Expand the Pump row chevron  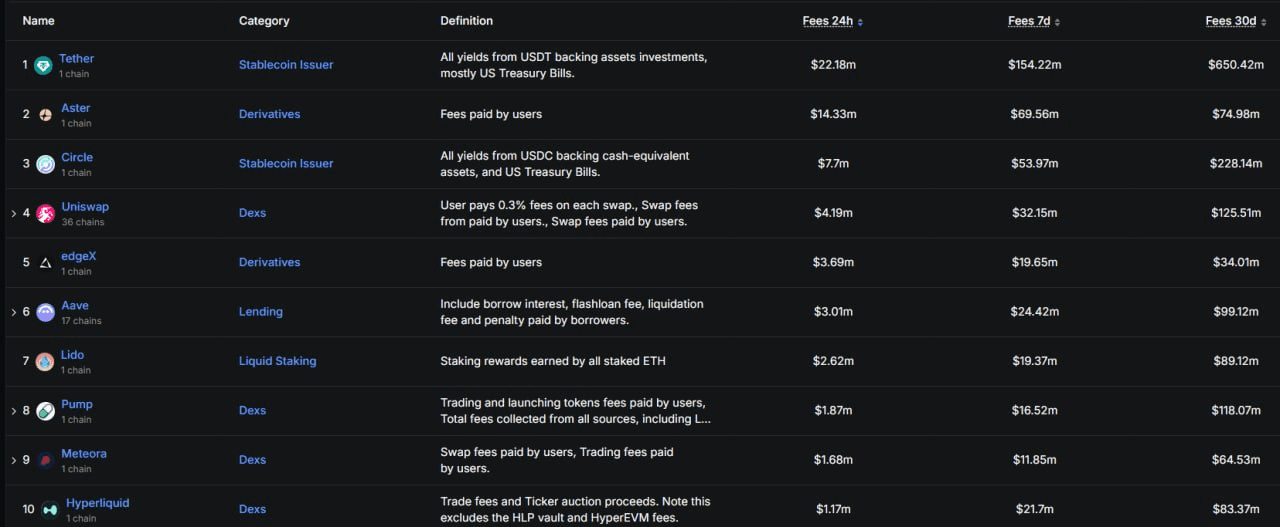pyautogui.click(x=13, y=411)
